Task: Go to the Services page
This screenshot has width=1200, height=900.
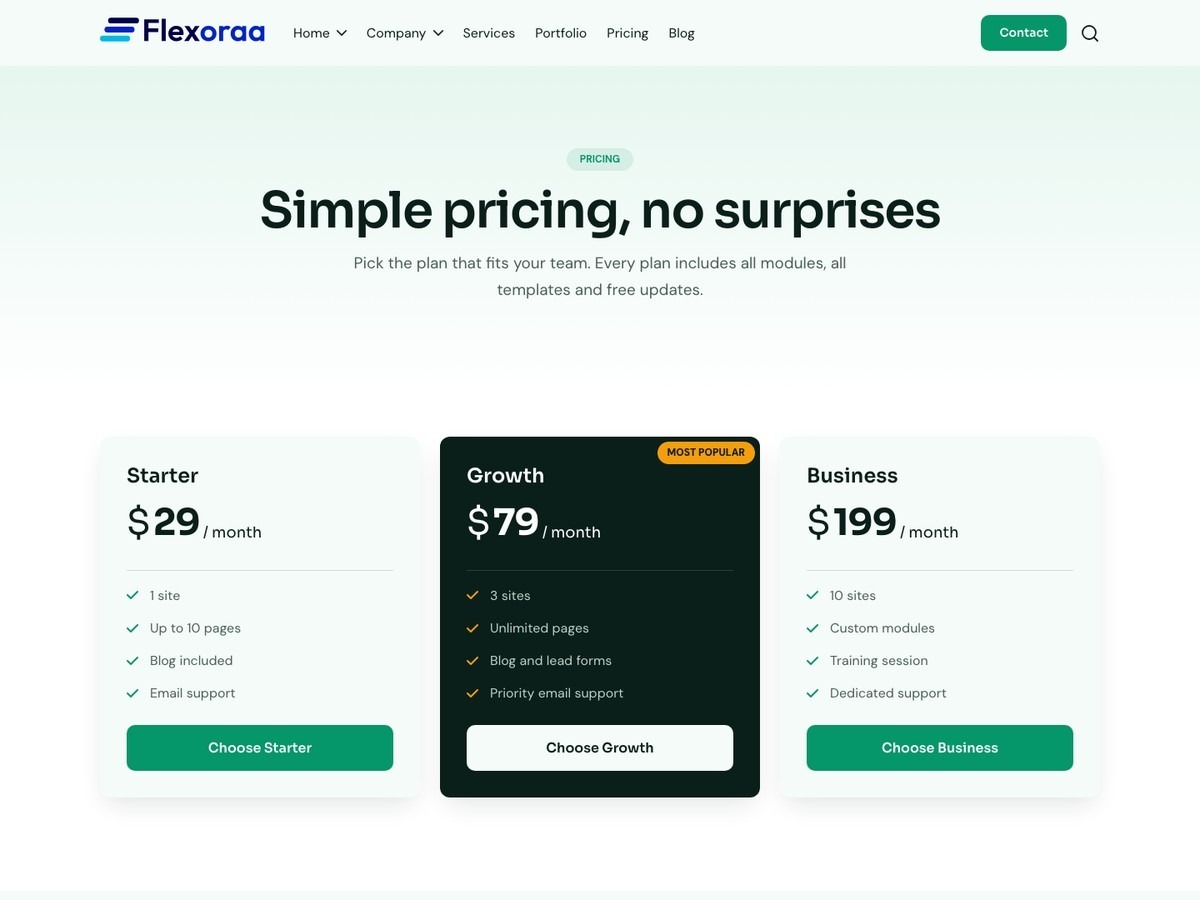Action: (x=489, y=33)
